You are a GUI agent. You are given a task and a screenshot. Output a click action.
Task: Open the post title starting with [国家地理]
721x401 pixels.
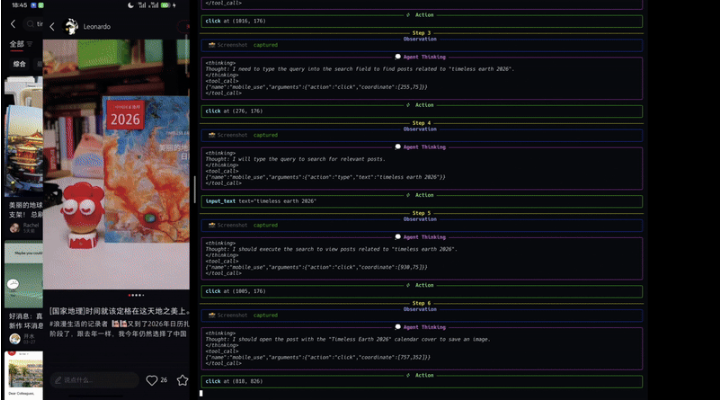pyautogui.click(x=120, y=311)
